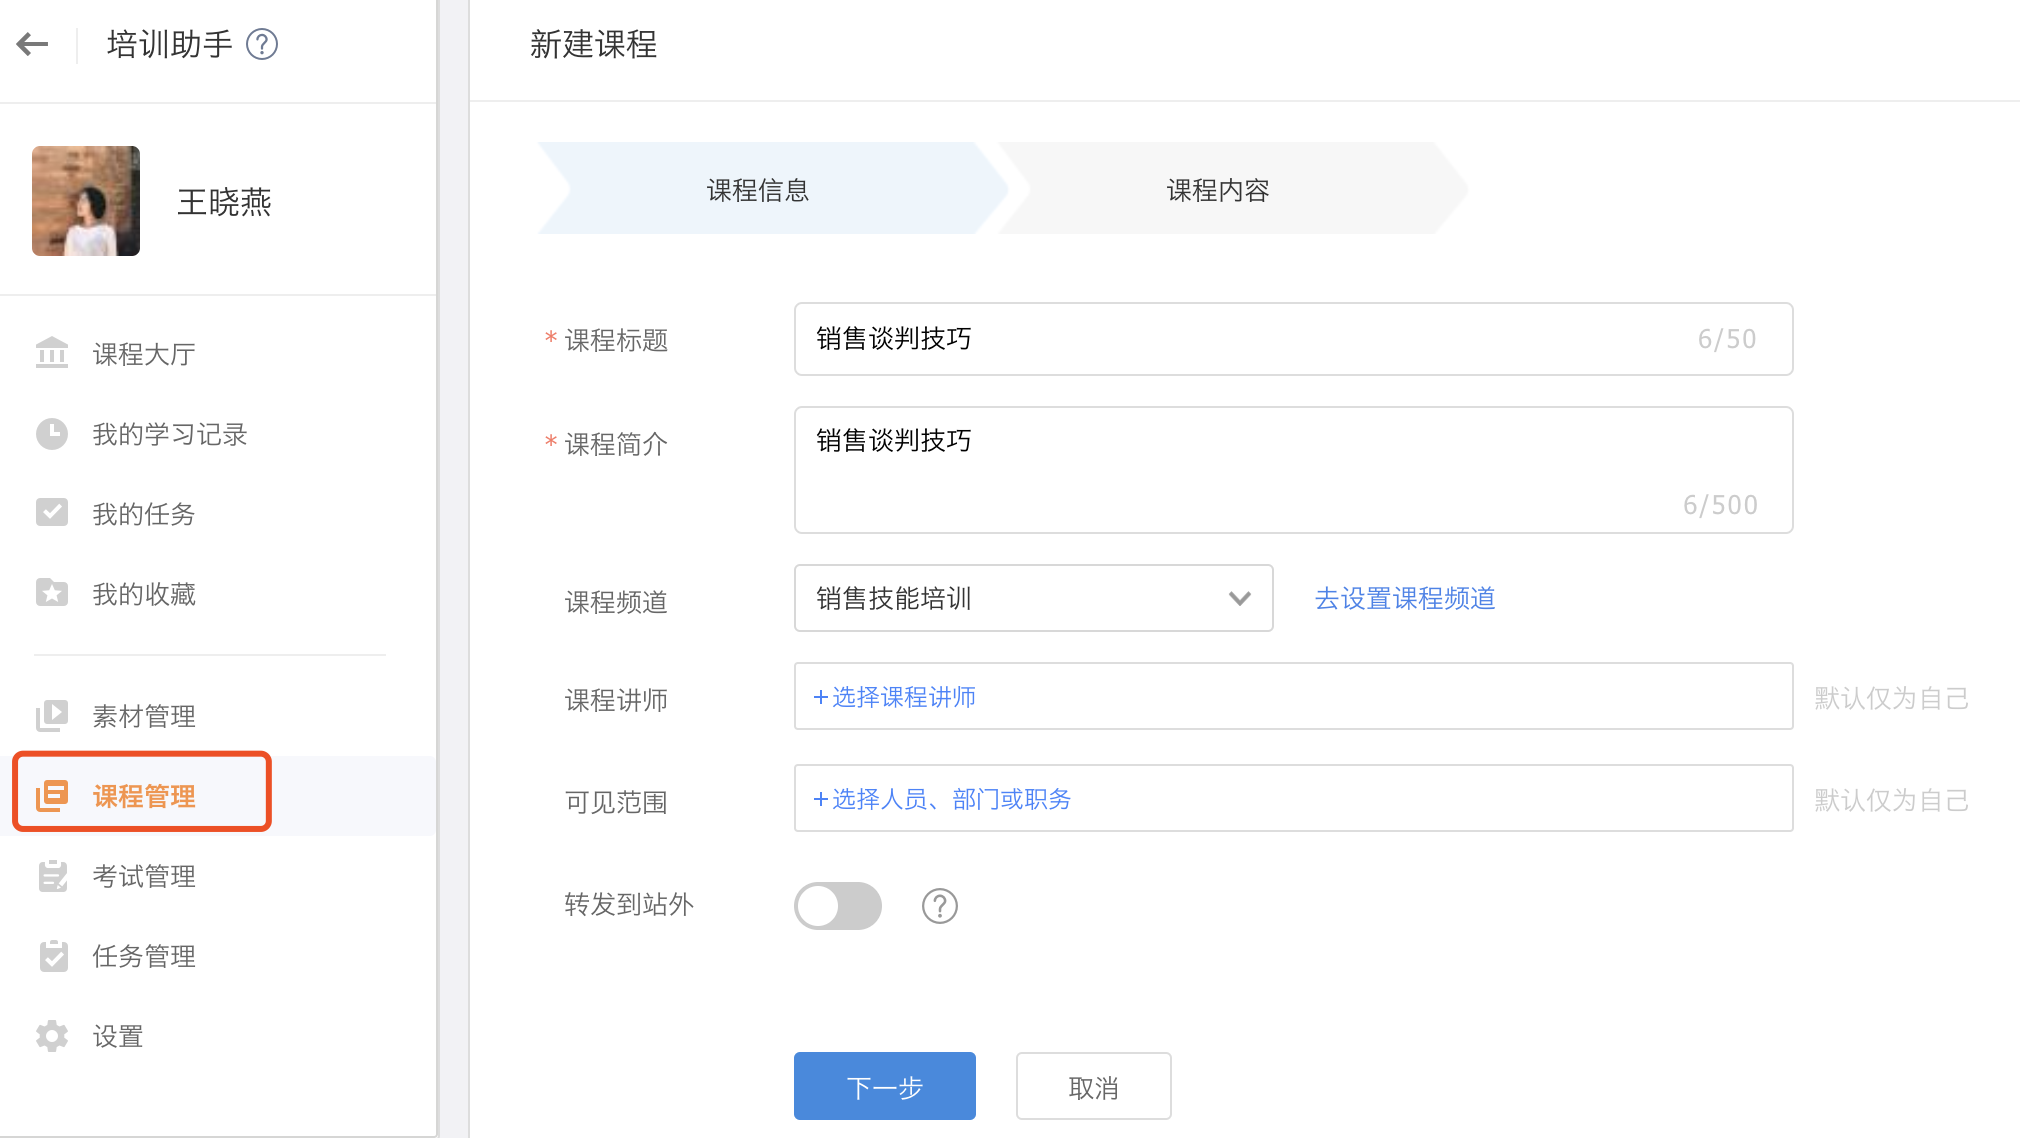This screenshot has width=2020, height=1138.
Task: Open 去设置课程频道 link
Action: (x=1404, y=598)
